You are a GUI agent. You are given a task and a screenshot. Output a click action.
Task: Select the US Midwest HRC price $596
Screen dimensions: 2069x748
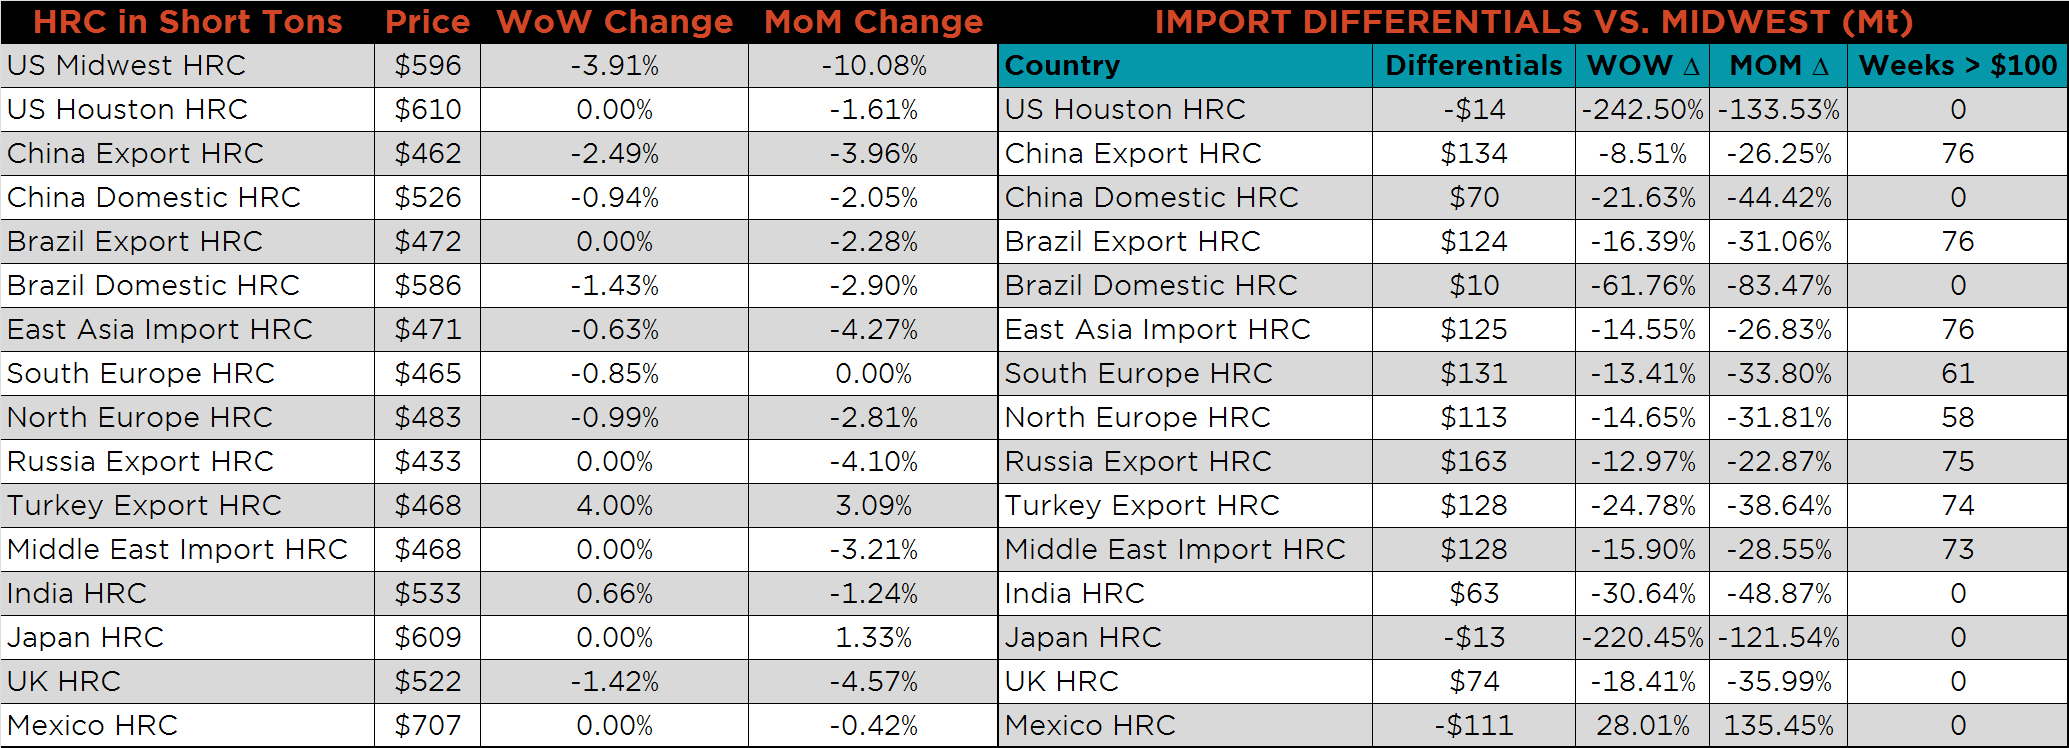click(427, 66)
